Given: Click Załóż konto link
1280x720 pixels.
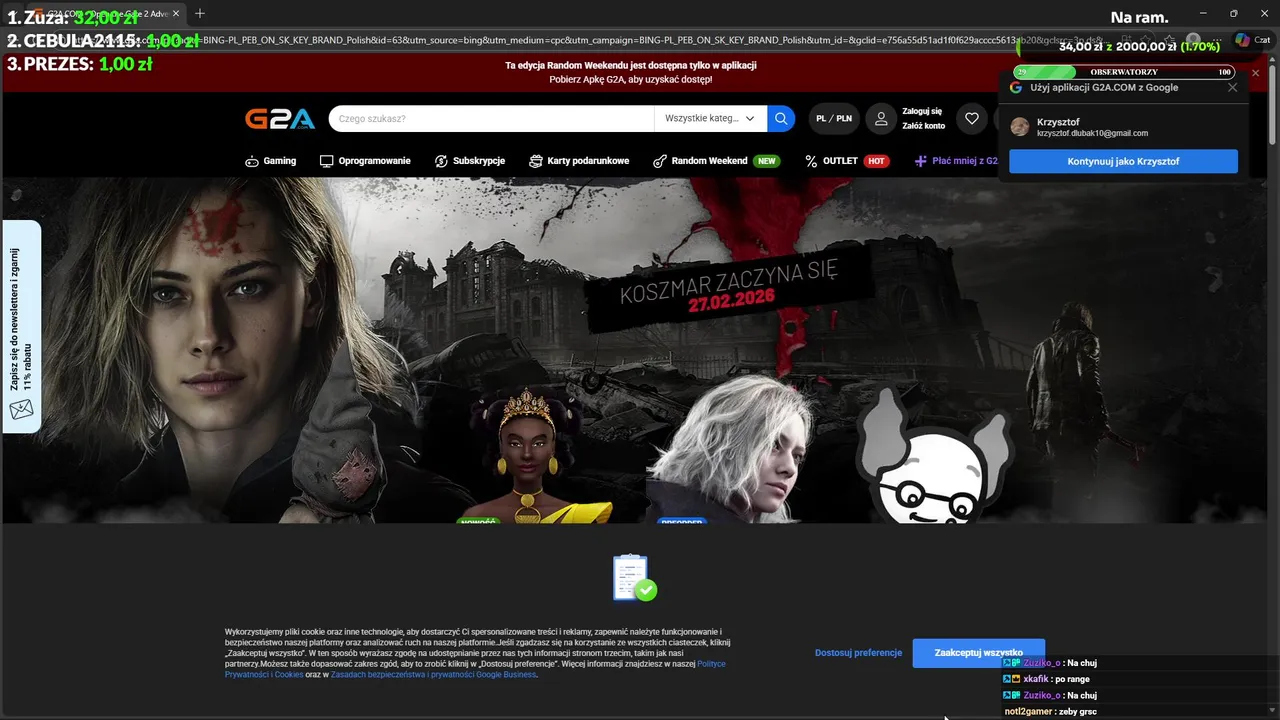Looking at the screenshot, I should pyautogui.click(x=923, y=126).
